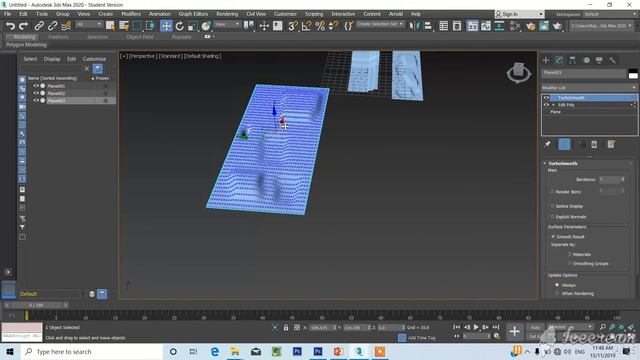Open the Rendering menu

tap(227, 14)
